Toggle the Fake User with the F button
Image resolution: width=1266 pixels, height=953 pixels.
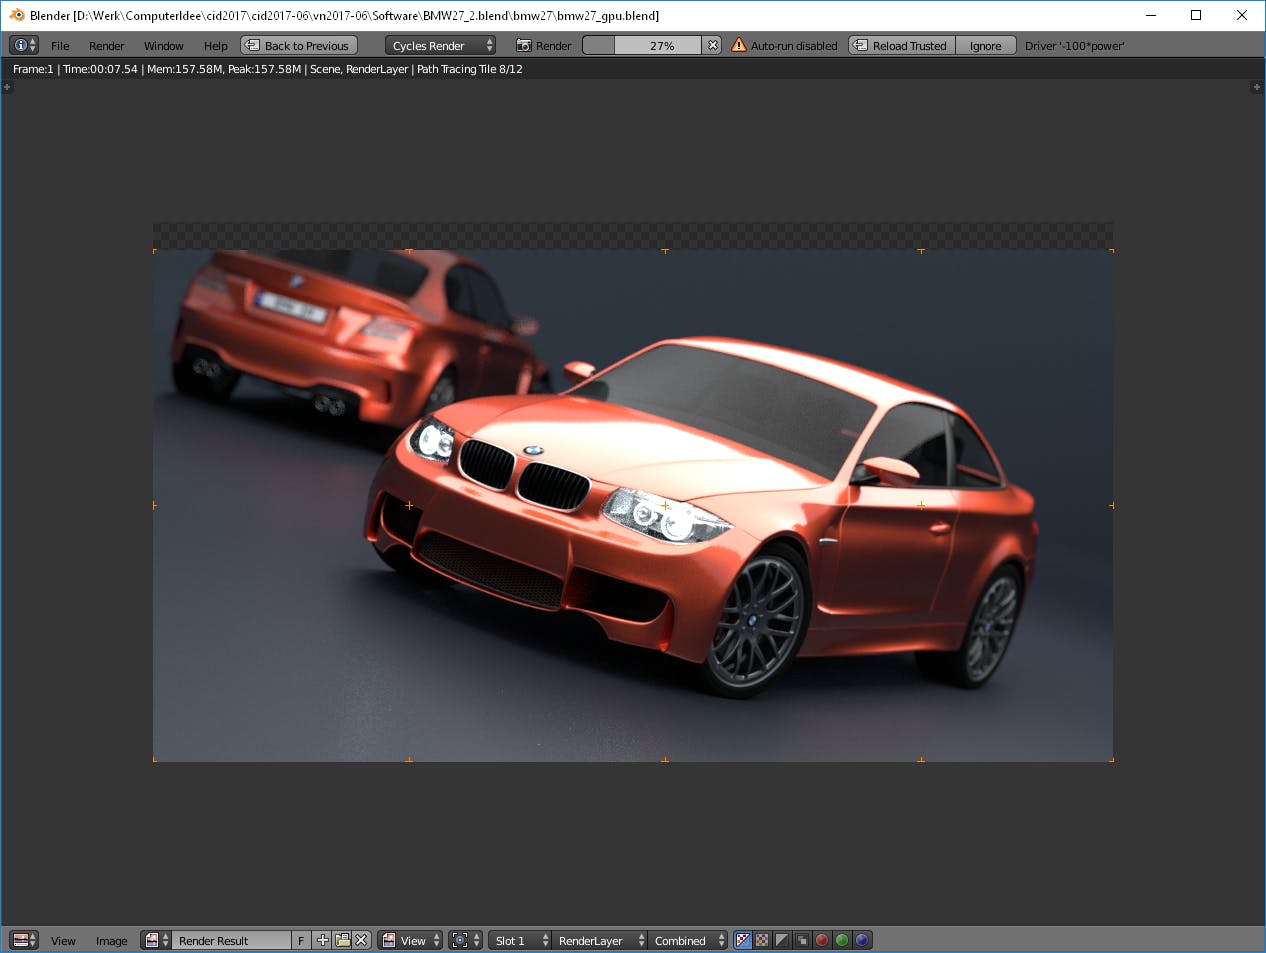pyautogui.click(x=301, y=940)
